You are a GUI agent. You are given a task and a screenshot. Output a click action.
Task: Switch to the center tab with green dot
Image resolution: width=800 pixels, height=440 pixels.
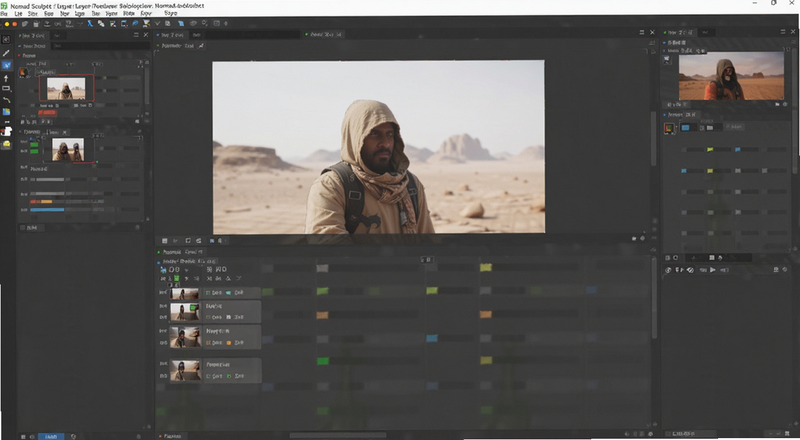point(323,34)
